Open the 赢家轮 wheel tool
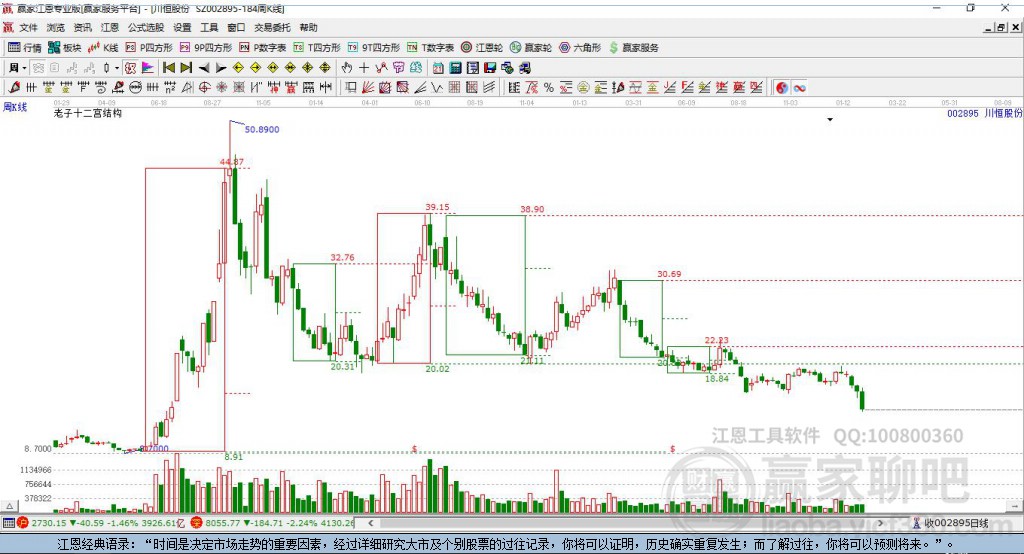 coord(531,48)
